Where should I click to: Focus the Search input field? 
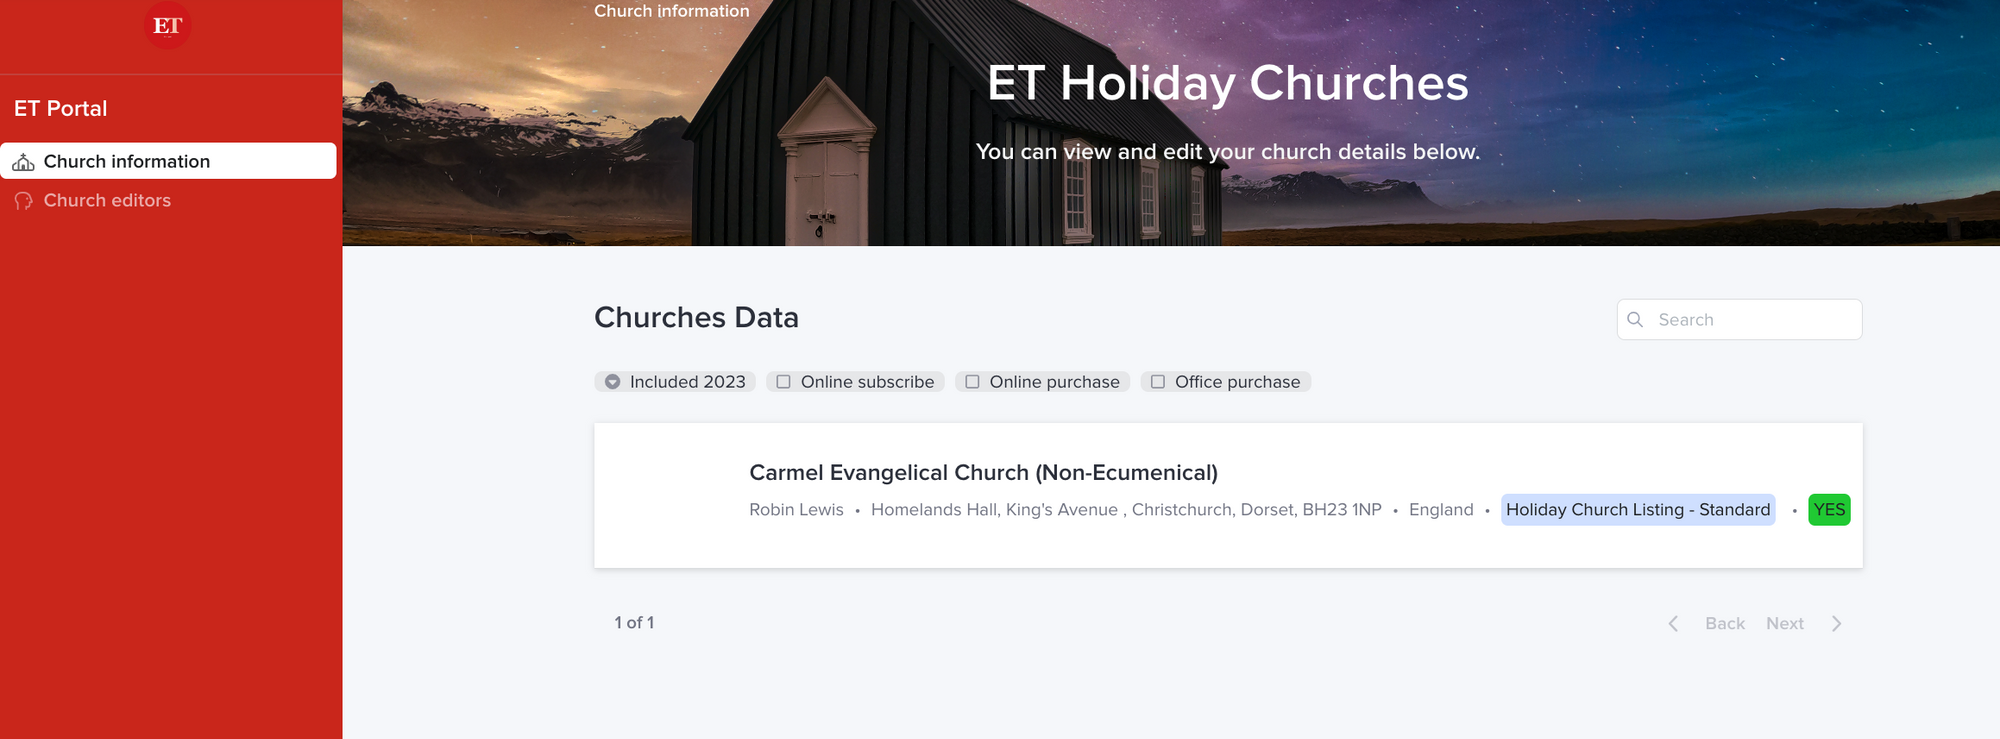[x=1752, y=320]
